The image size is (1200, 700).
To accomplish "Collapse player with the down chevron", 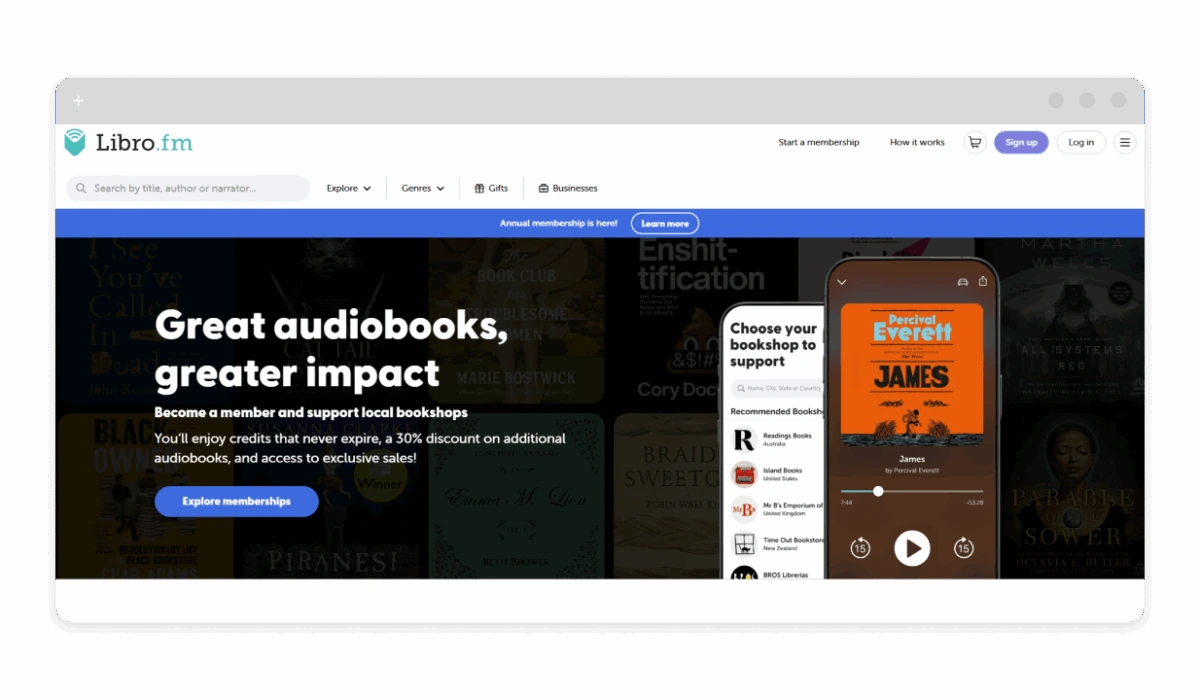I will (842, 282).
